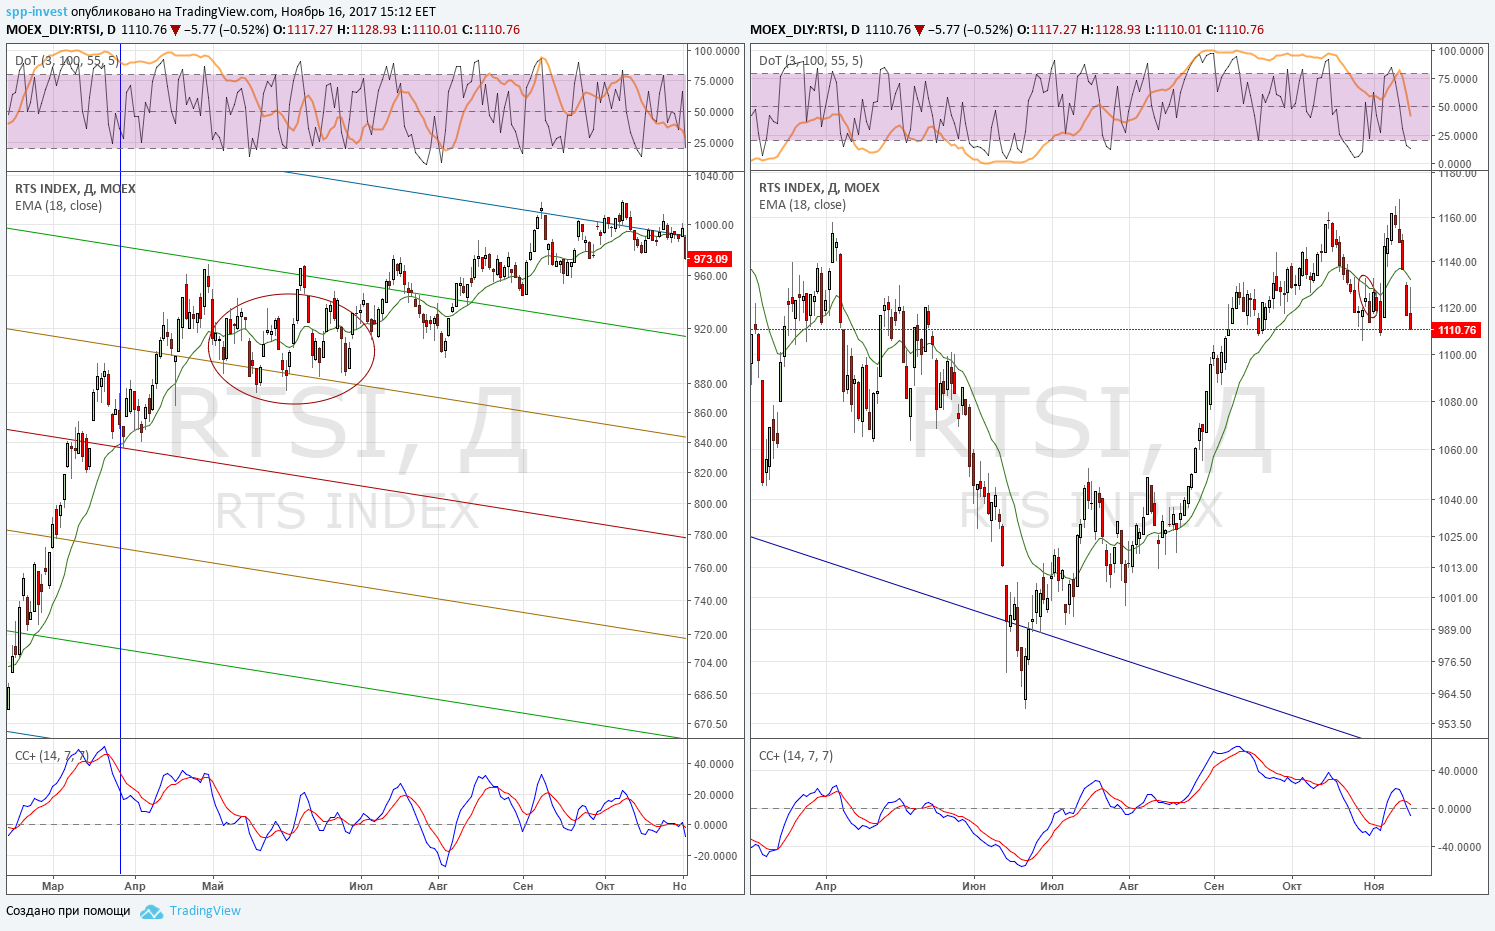This screenshot has width=1495, height=931.
Task: Click RTS INDEX title in left chart
Action: click(75, 189)
